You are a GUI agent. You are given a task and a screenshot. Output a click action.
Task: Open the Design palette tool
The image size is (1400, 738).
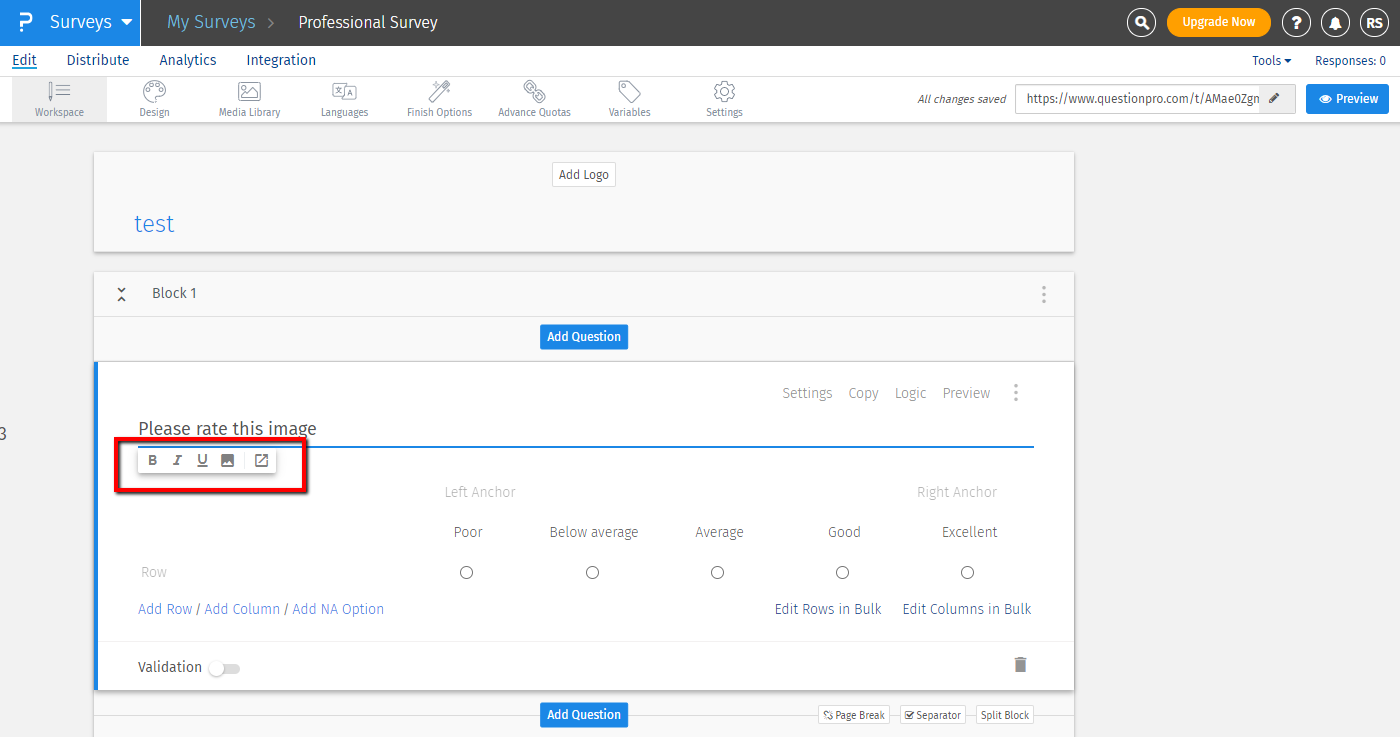click(154, 100)
